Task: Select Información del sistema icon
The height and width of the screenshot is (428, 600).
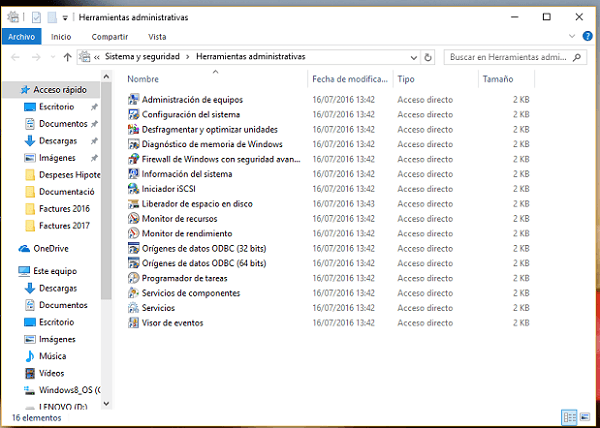Action: [133, 174]
